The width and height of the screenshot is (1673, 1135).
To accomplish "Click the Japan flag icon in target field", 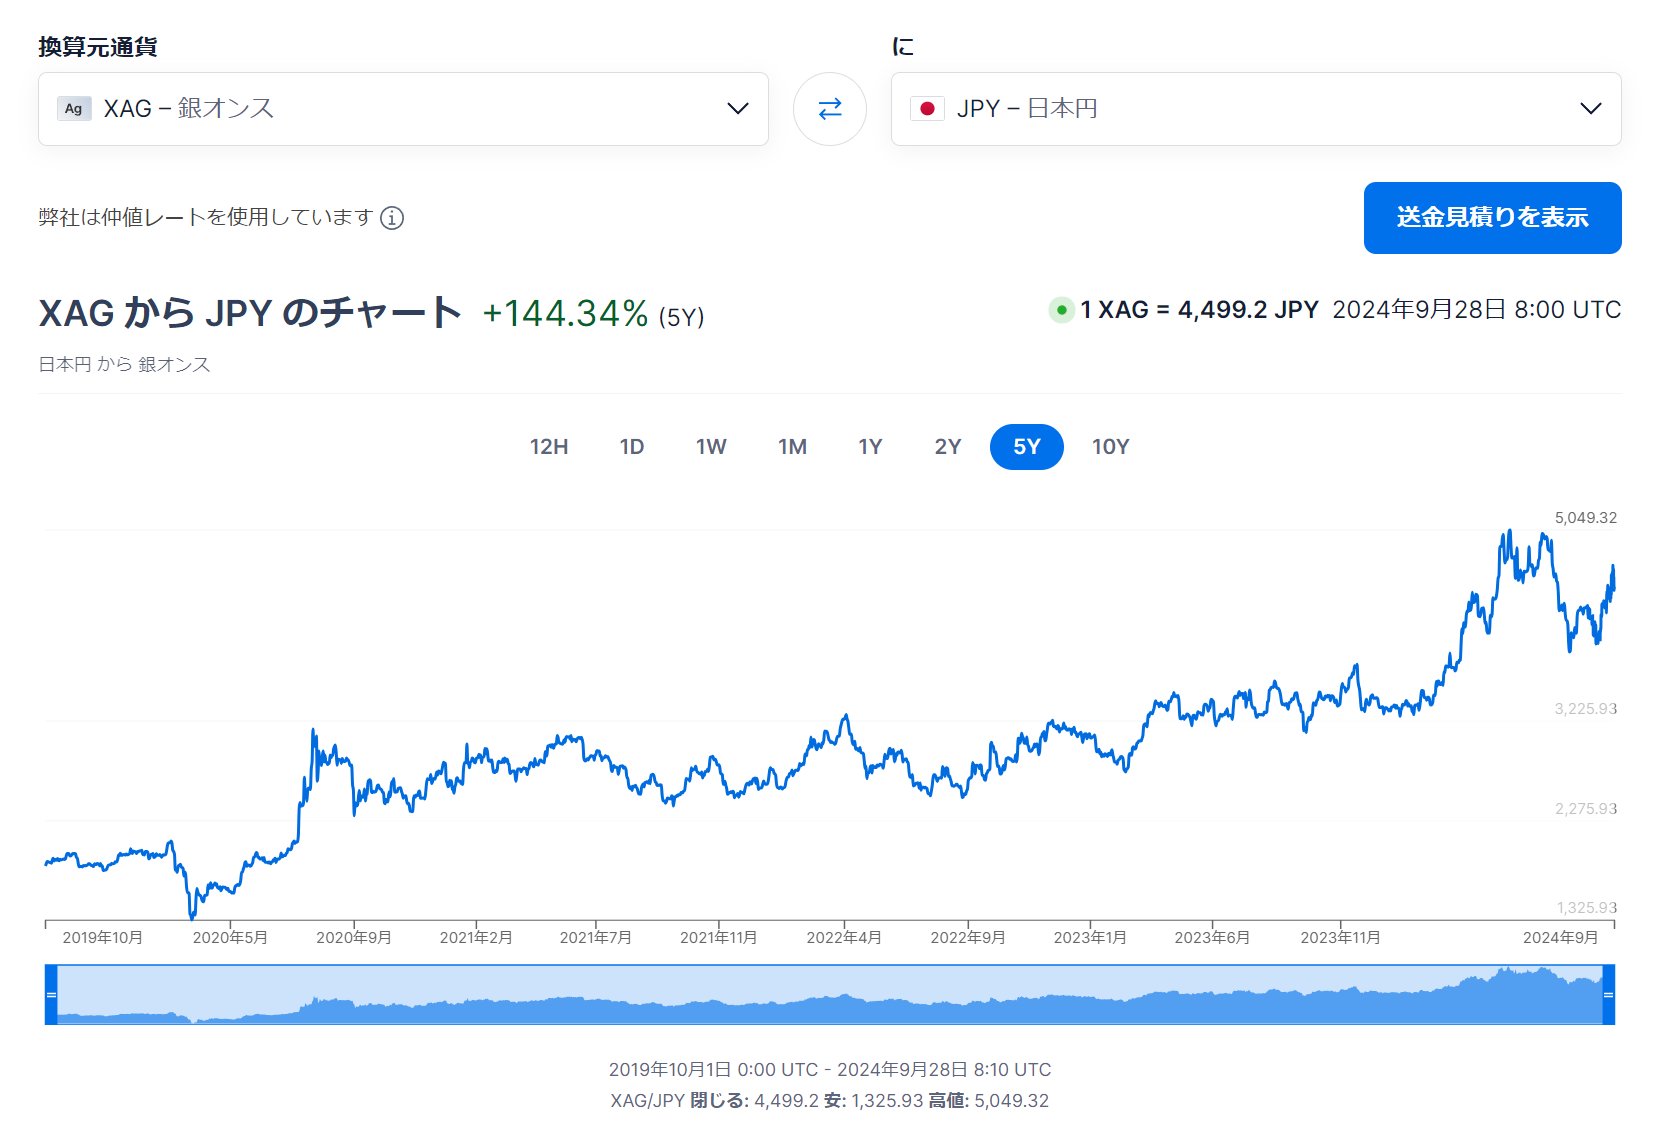I will pyautogui.click(x=927, y=109).
